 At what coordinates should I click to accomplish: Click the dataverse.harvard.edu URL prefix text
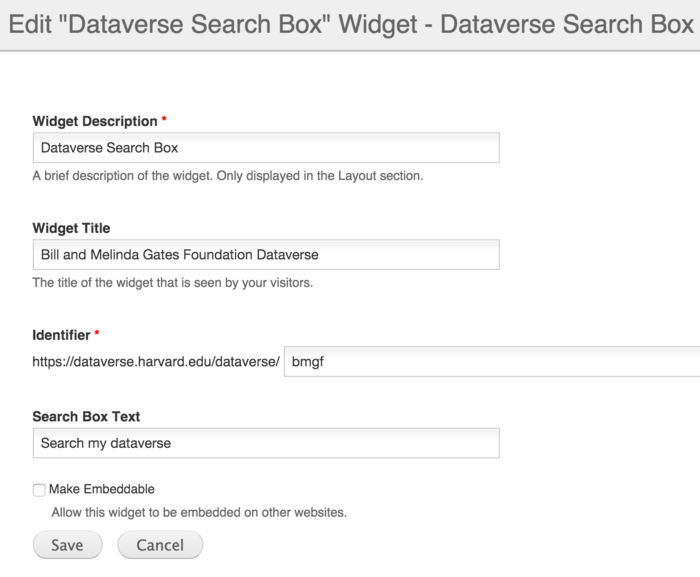coord(156,361)
